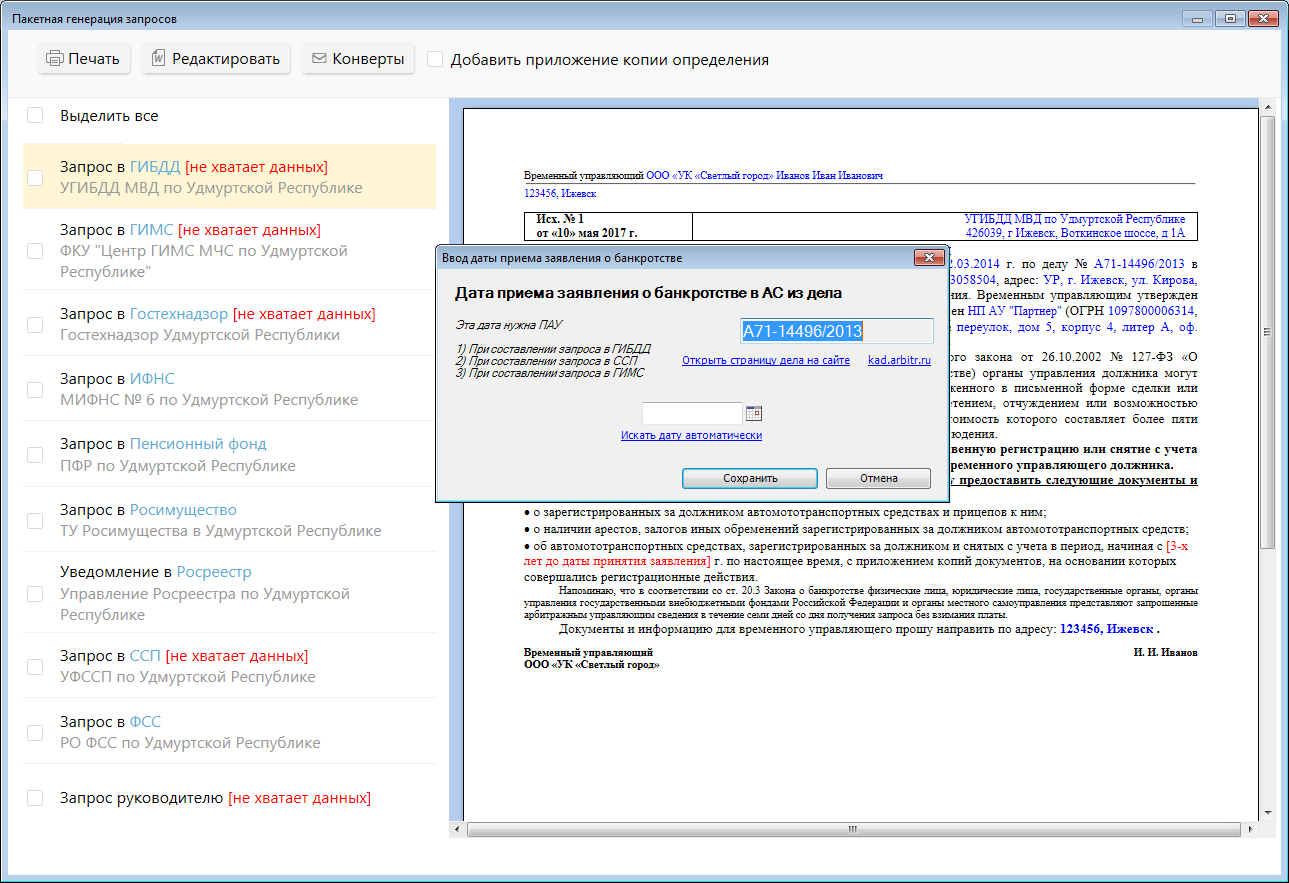1289x883 pixels.
Task: Open the calendar date picker icon
Action: click(754, 413)
